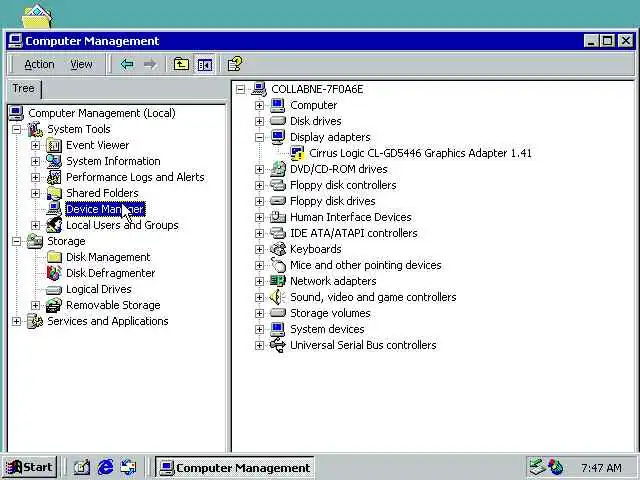
Task: Collapse the System Tools node
Action: pos(16,129)
